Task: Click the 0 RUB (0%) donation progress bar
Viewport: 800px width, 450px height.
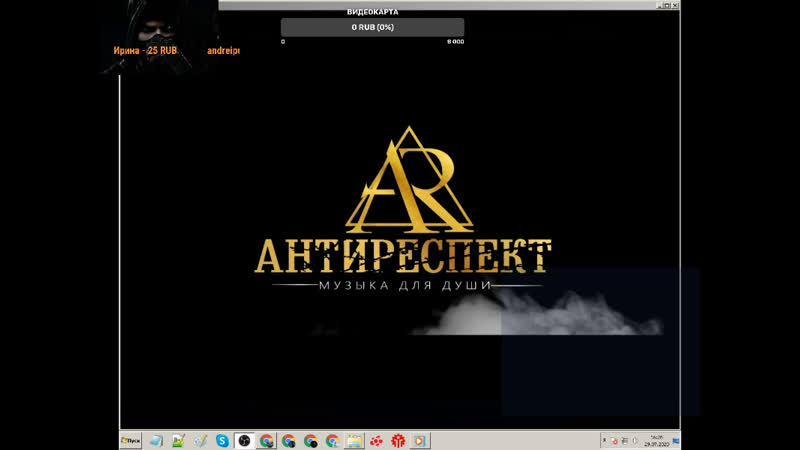Action: tap(372, 27)
